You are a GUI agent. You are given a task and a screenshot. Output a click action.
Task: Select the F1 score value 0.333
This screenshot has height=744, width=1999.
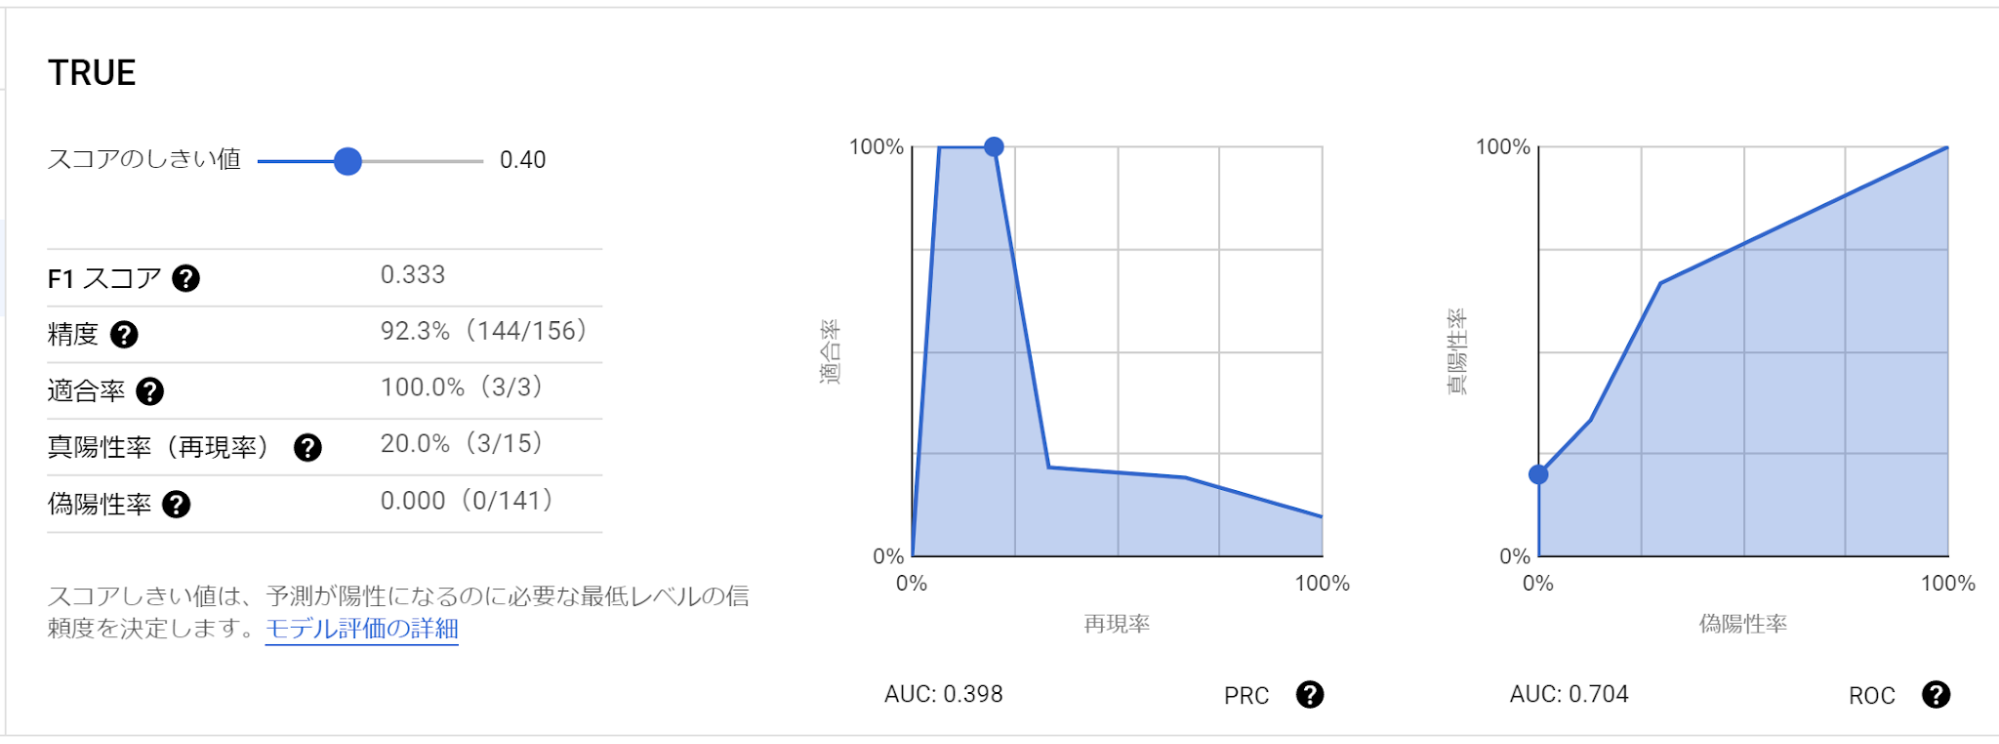tap(413, 275)
